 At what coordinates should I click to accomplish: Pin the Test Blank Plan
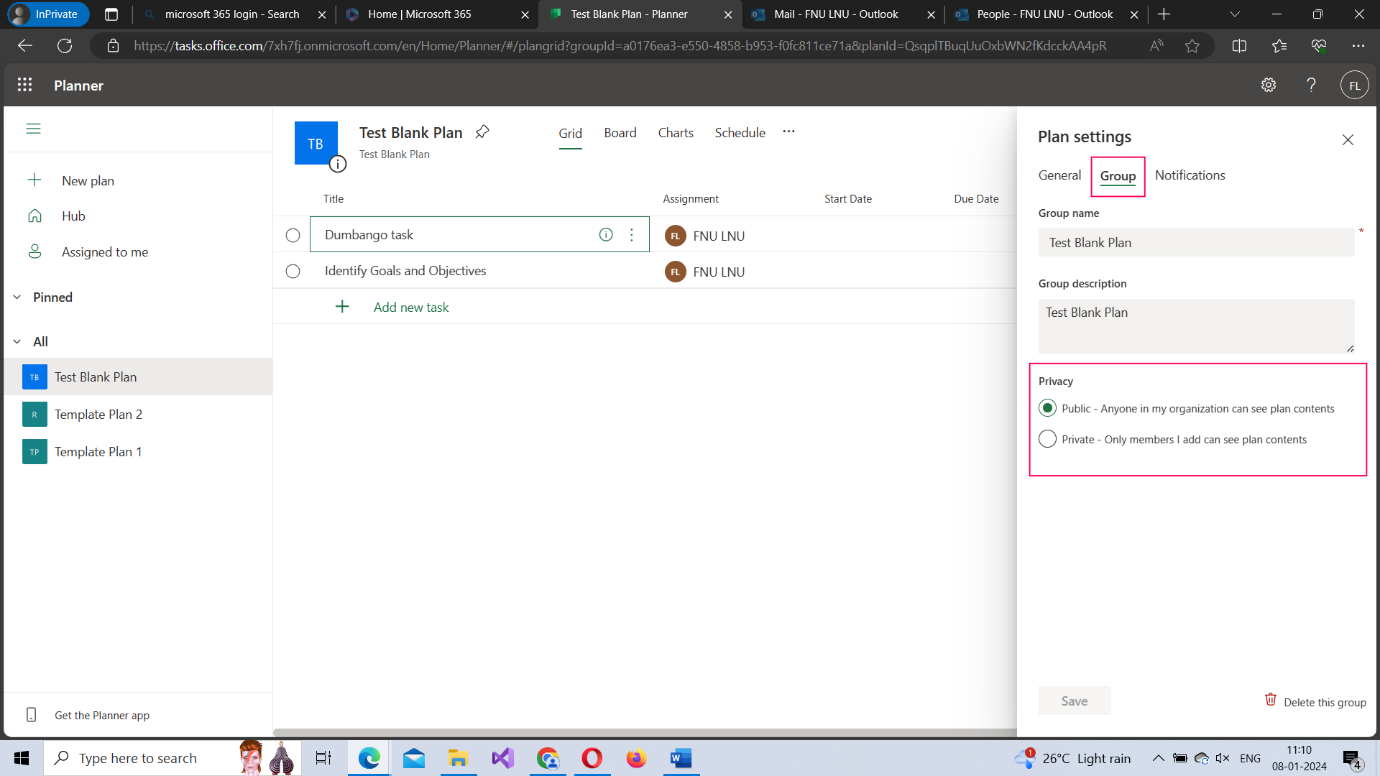(x=482, y=132)
